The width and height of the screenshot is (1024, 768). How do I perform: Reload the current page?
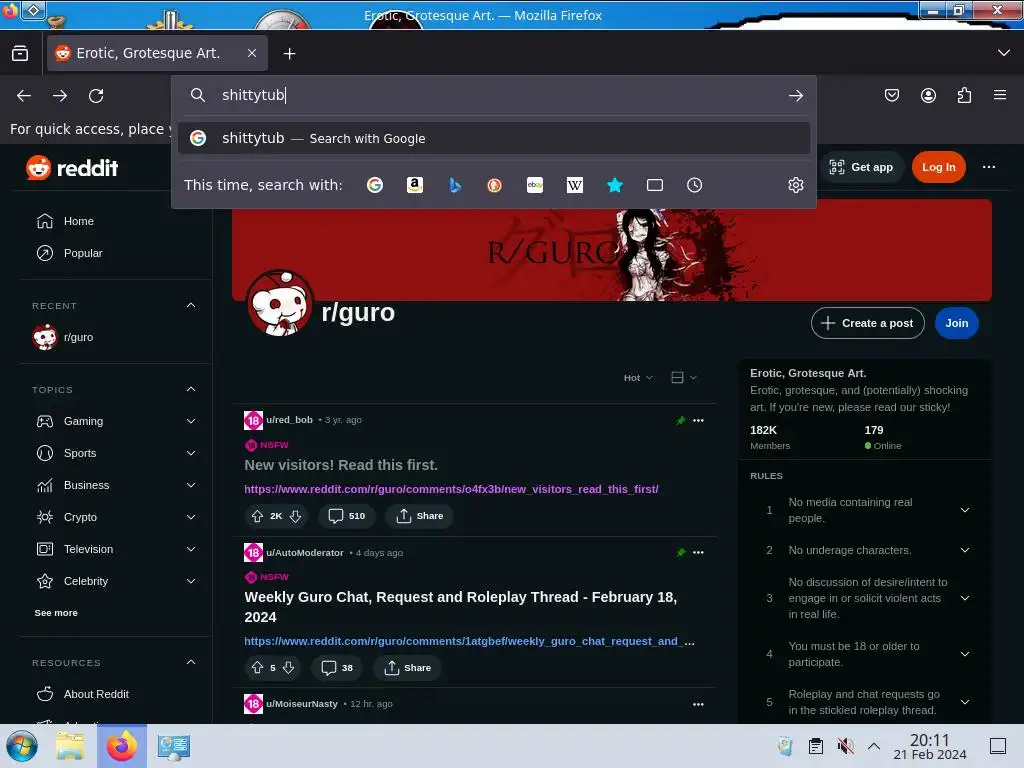click(x=96, y=95)
